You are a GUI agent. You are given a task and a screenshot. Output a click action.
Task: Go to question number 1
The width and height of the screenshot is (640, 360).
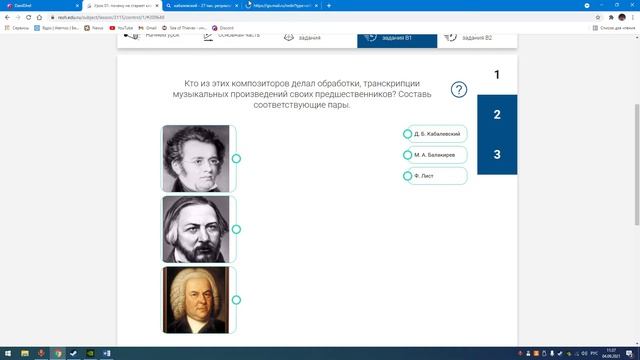497,75
